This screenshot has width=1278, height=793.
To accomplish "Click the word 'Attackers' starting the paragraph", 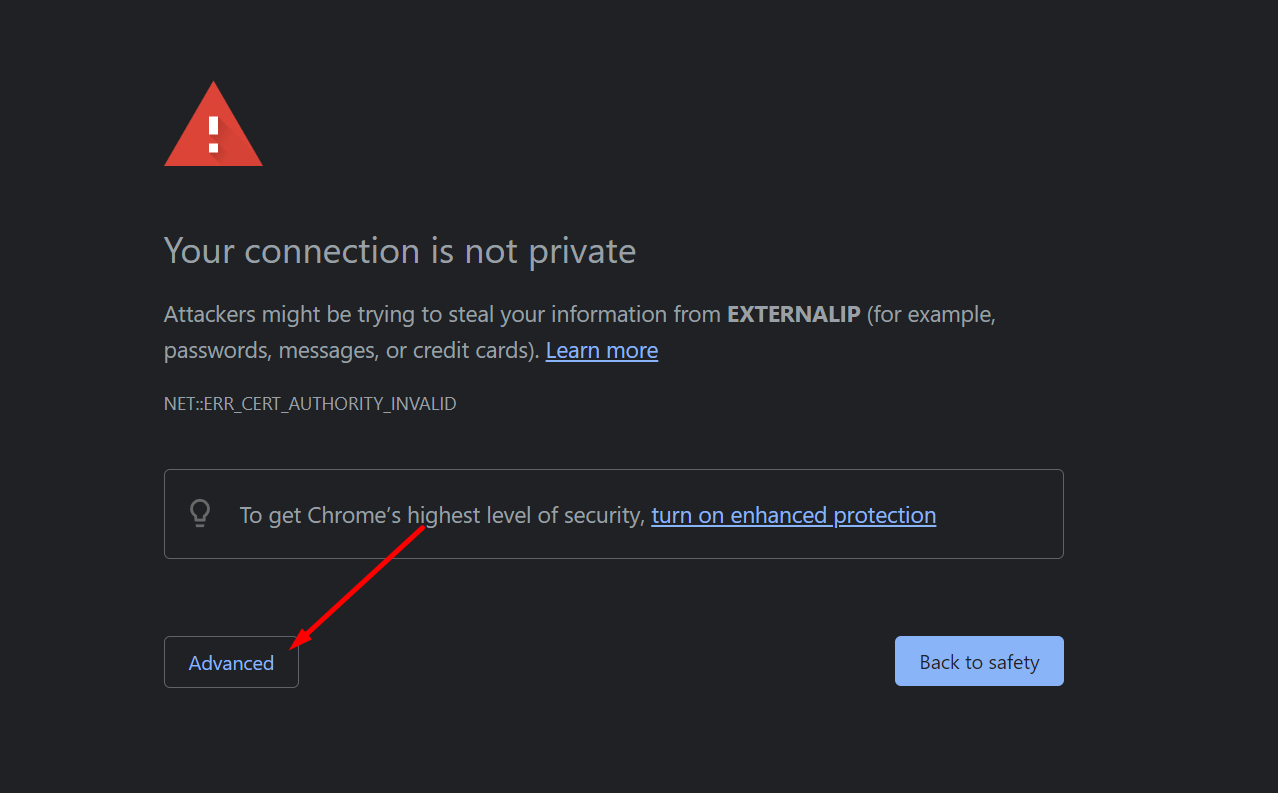I will click(210, 314).
